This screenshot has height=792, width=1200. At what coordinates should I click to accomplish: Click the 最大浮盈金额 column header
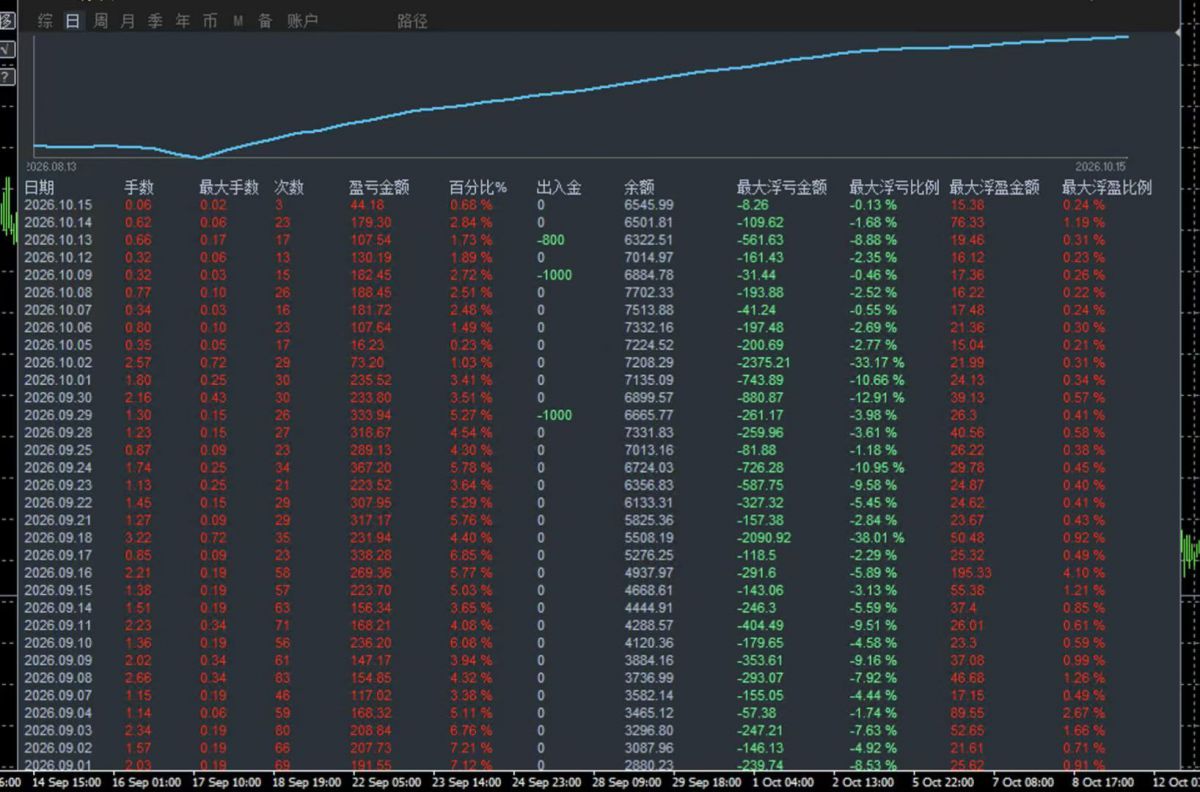tap(994, 187)
